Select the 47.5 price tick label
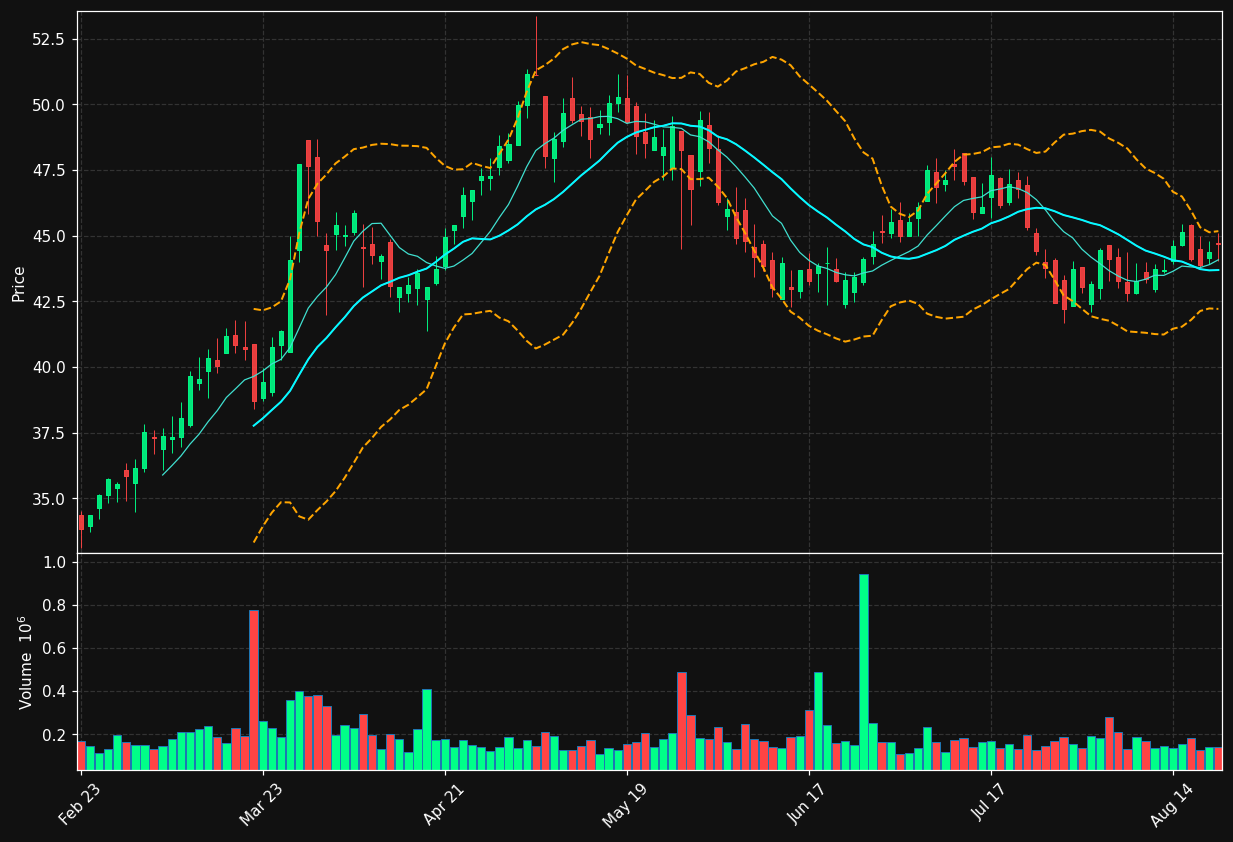This screenshot has width=1233, height=842. (49, 171)
